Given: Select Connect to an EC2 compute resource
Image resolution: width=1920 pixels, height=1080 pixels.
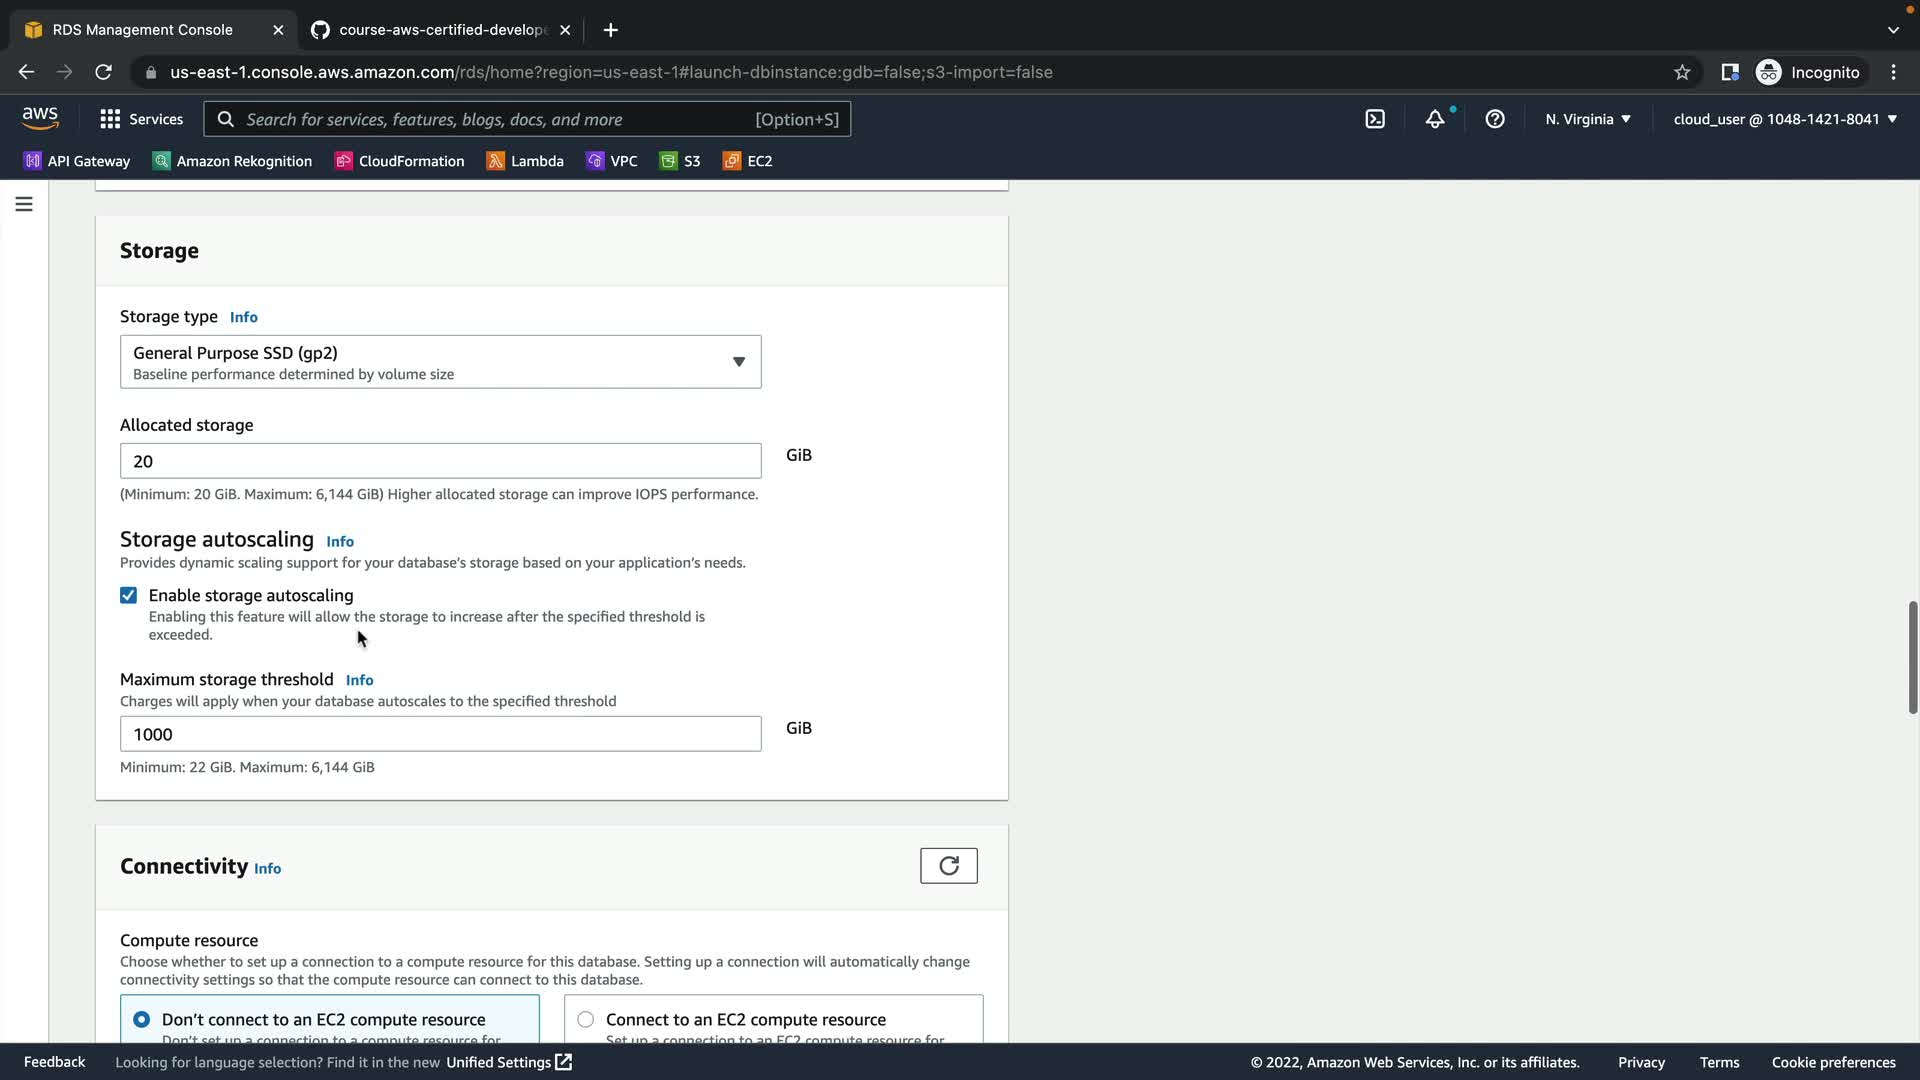Looking at the screenshot, I should [x=586, y=1019].
